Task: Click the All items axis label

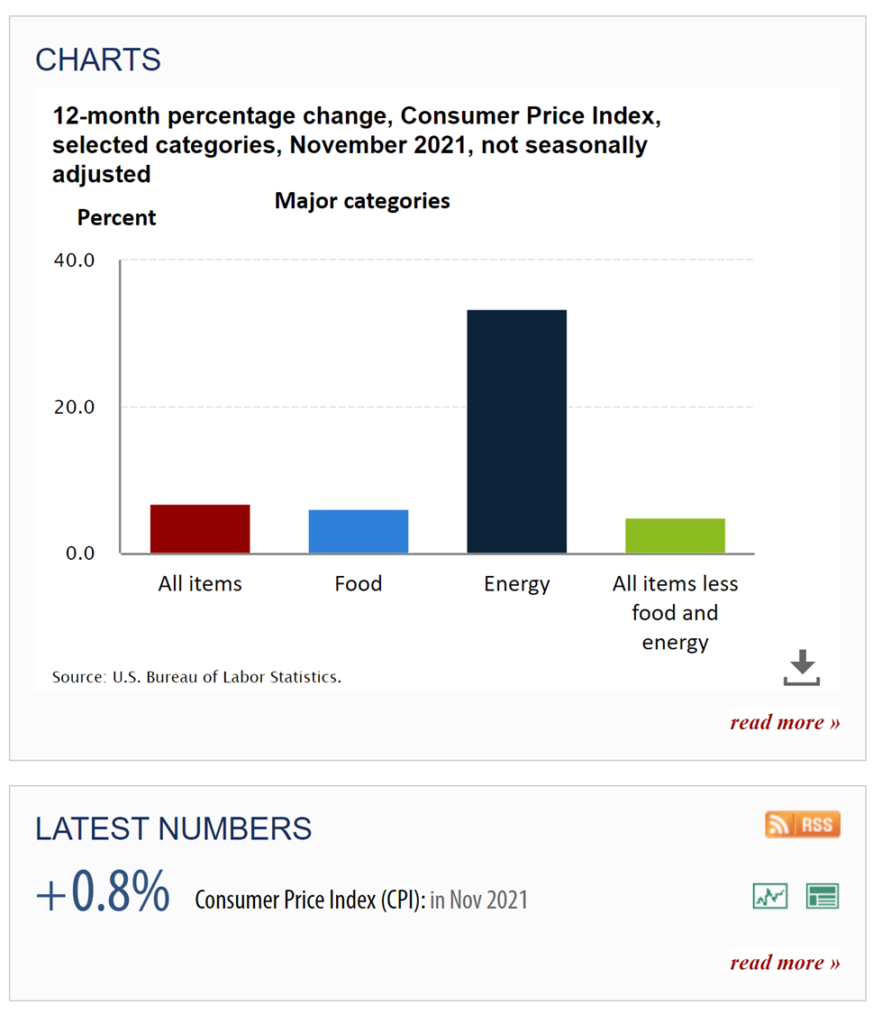Action: 200,583
